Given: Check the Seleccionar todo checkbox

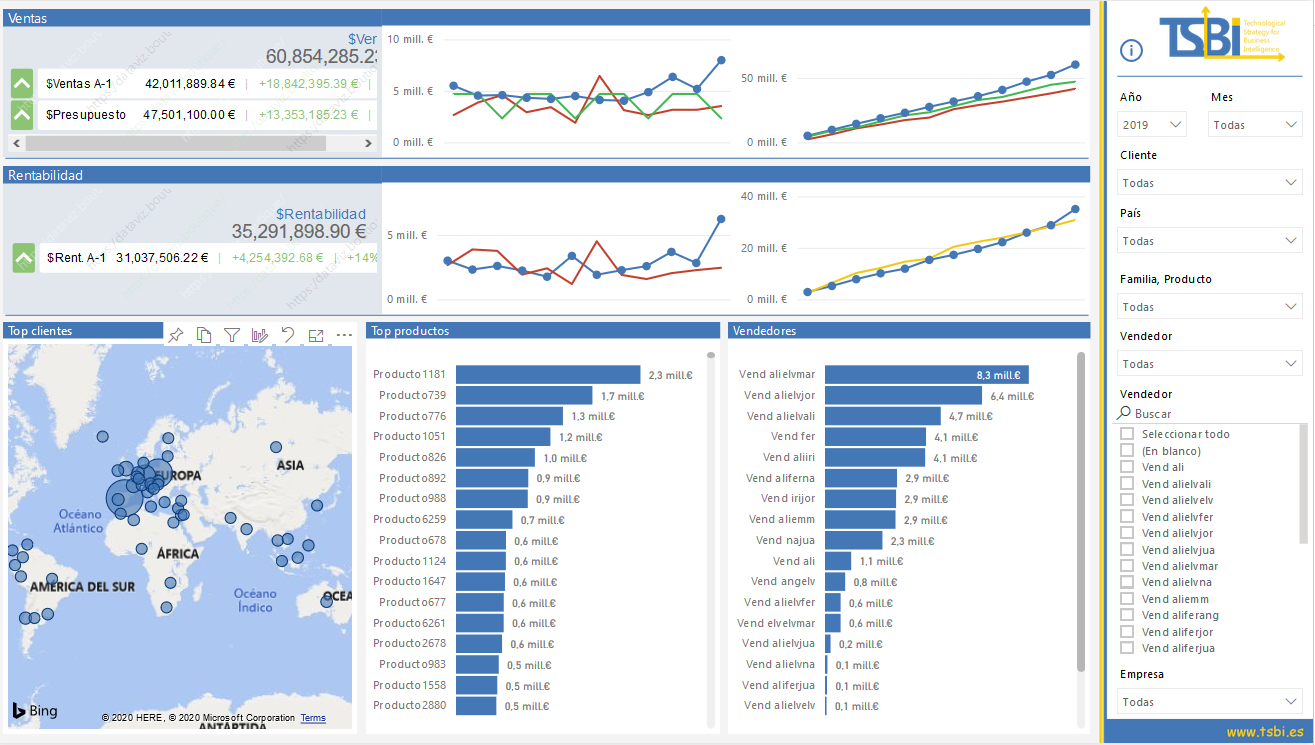Looking at the screenshot, I should click(1127, 434).
